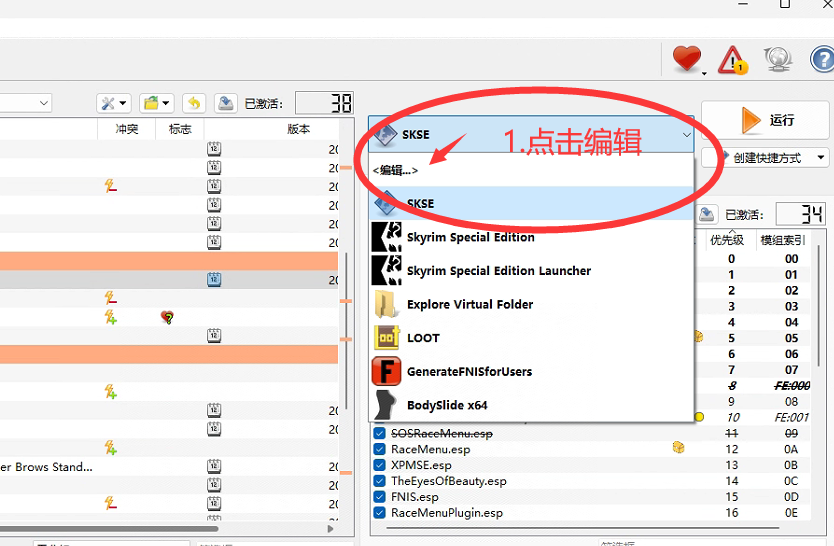Click the red heart endorse icon
Viewport: 834px width, 546px height.
pos(687,58)
